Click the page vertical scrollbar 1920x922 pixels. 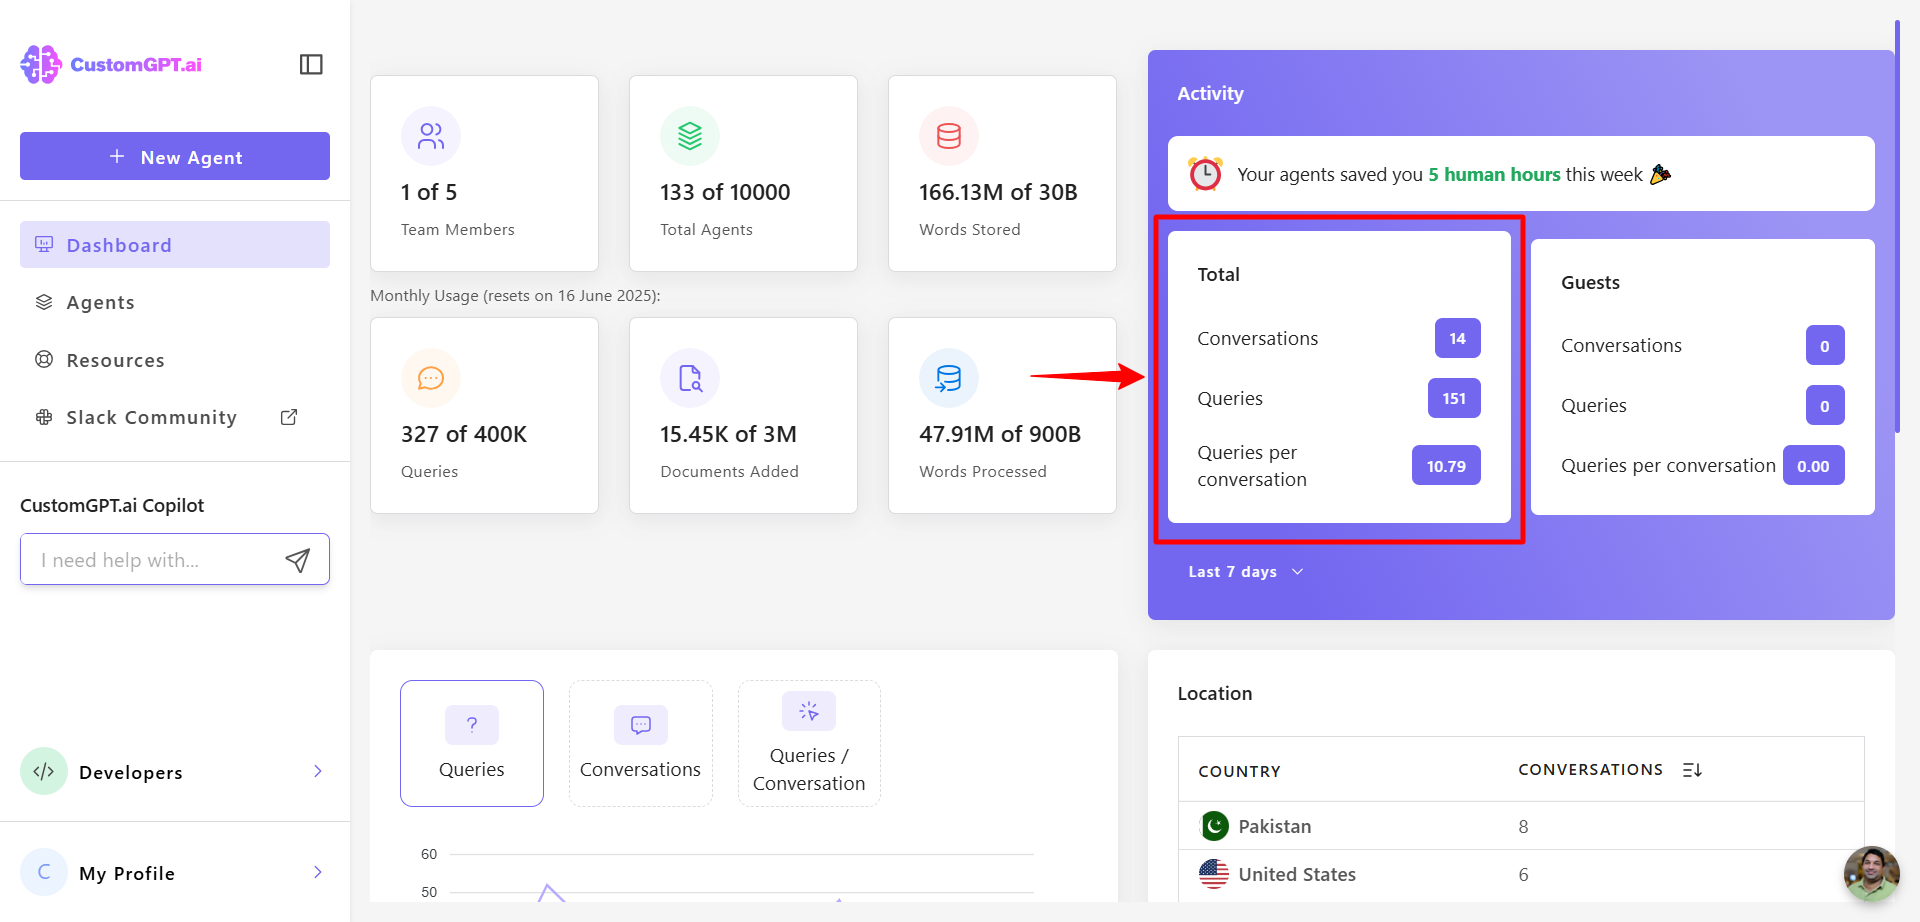point(1897,225)
